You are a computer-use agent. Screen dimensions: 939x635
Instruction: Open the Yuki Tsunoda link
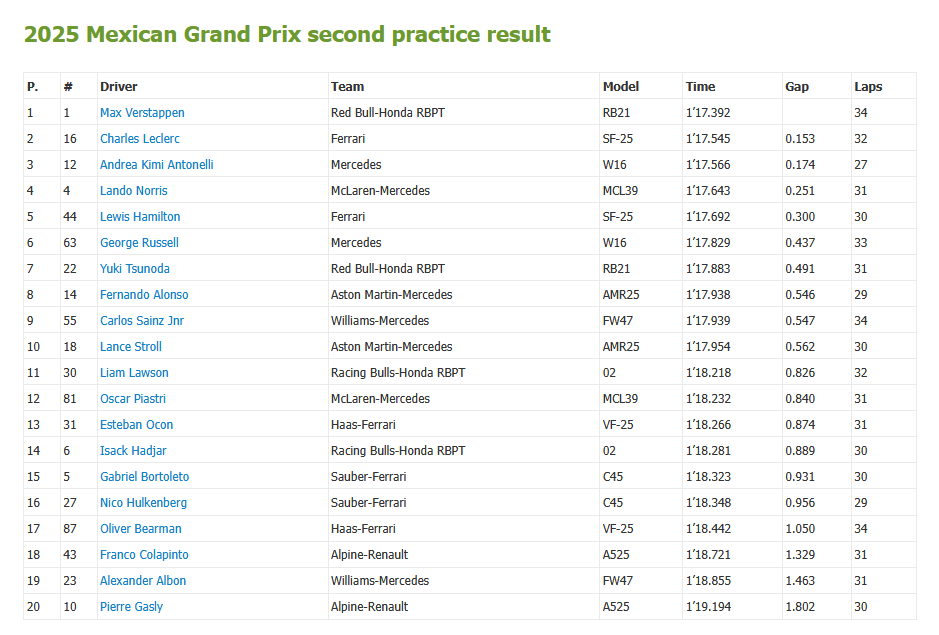coord(135,269)
